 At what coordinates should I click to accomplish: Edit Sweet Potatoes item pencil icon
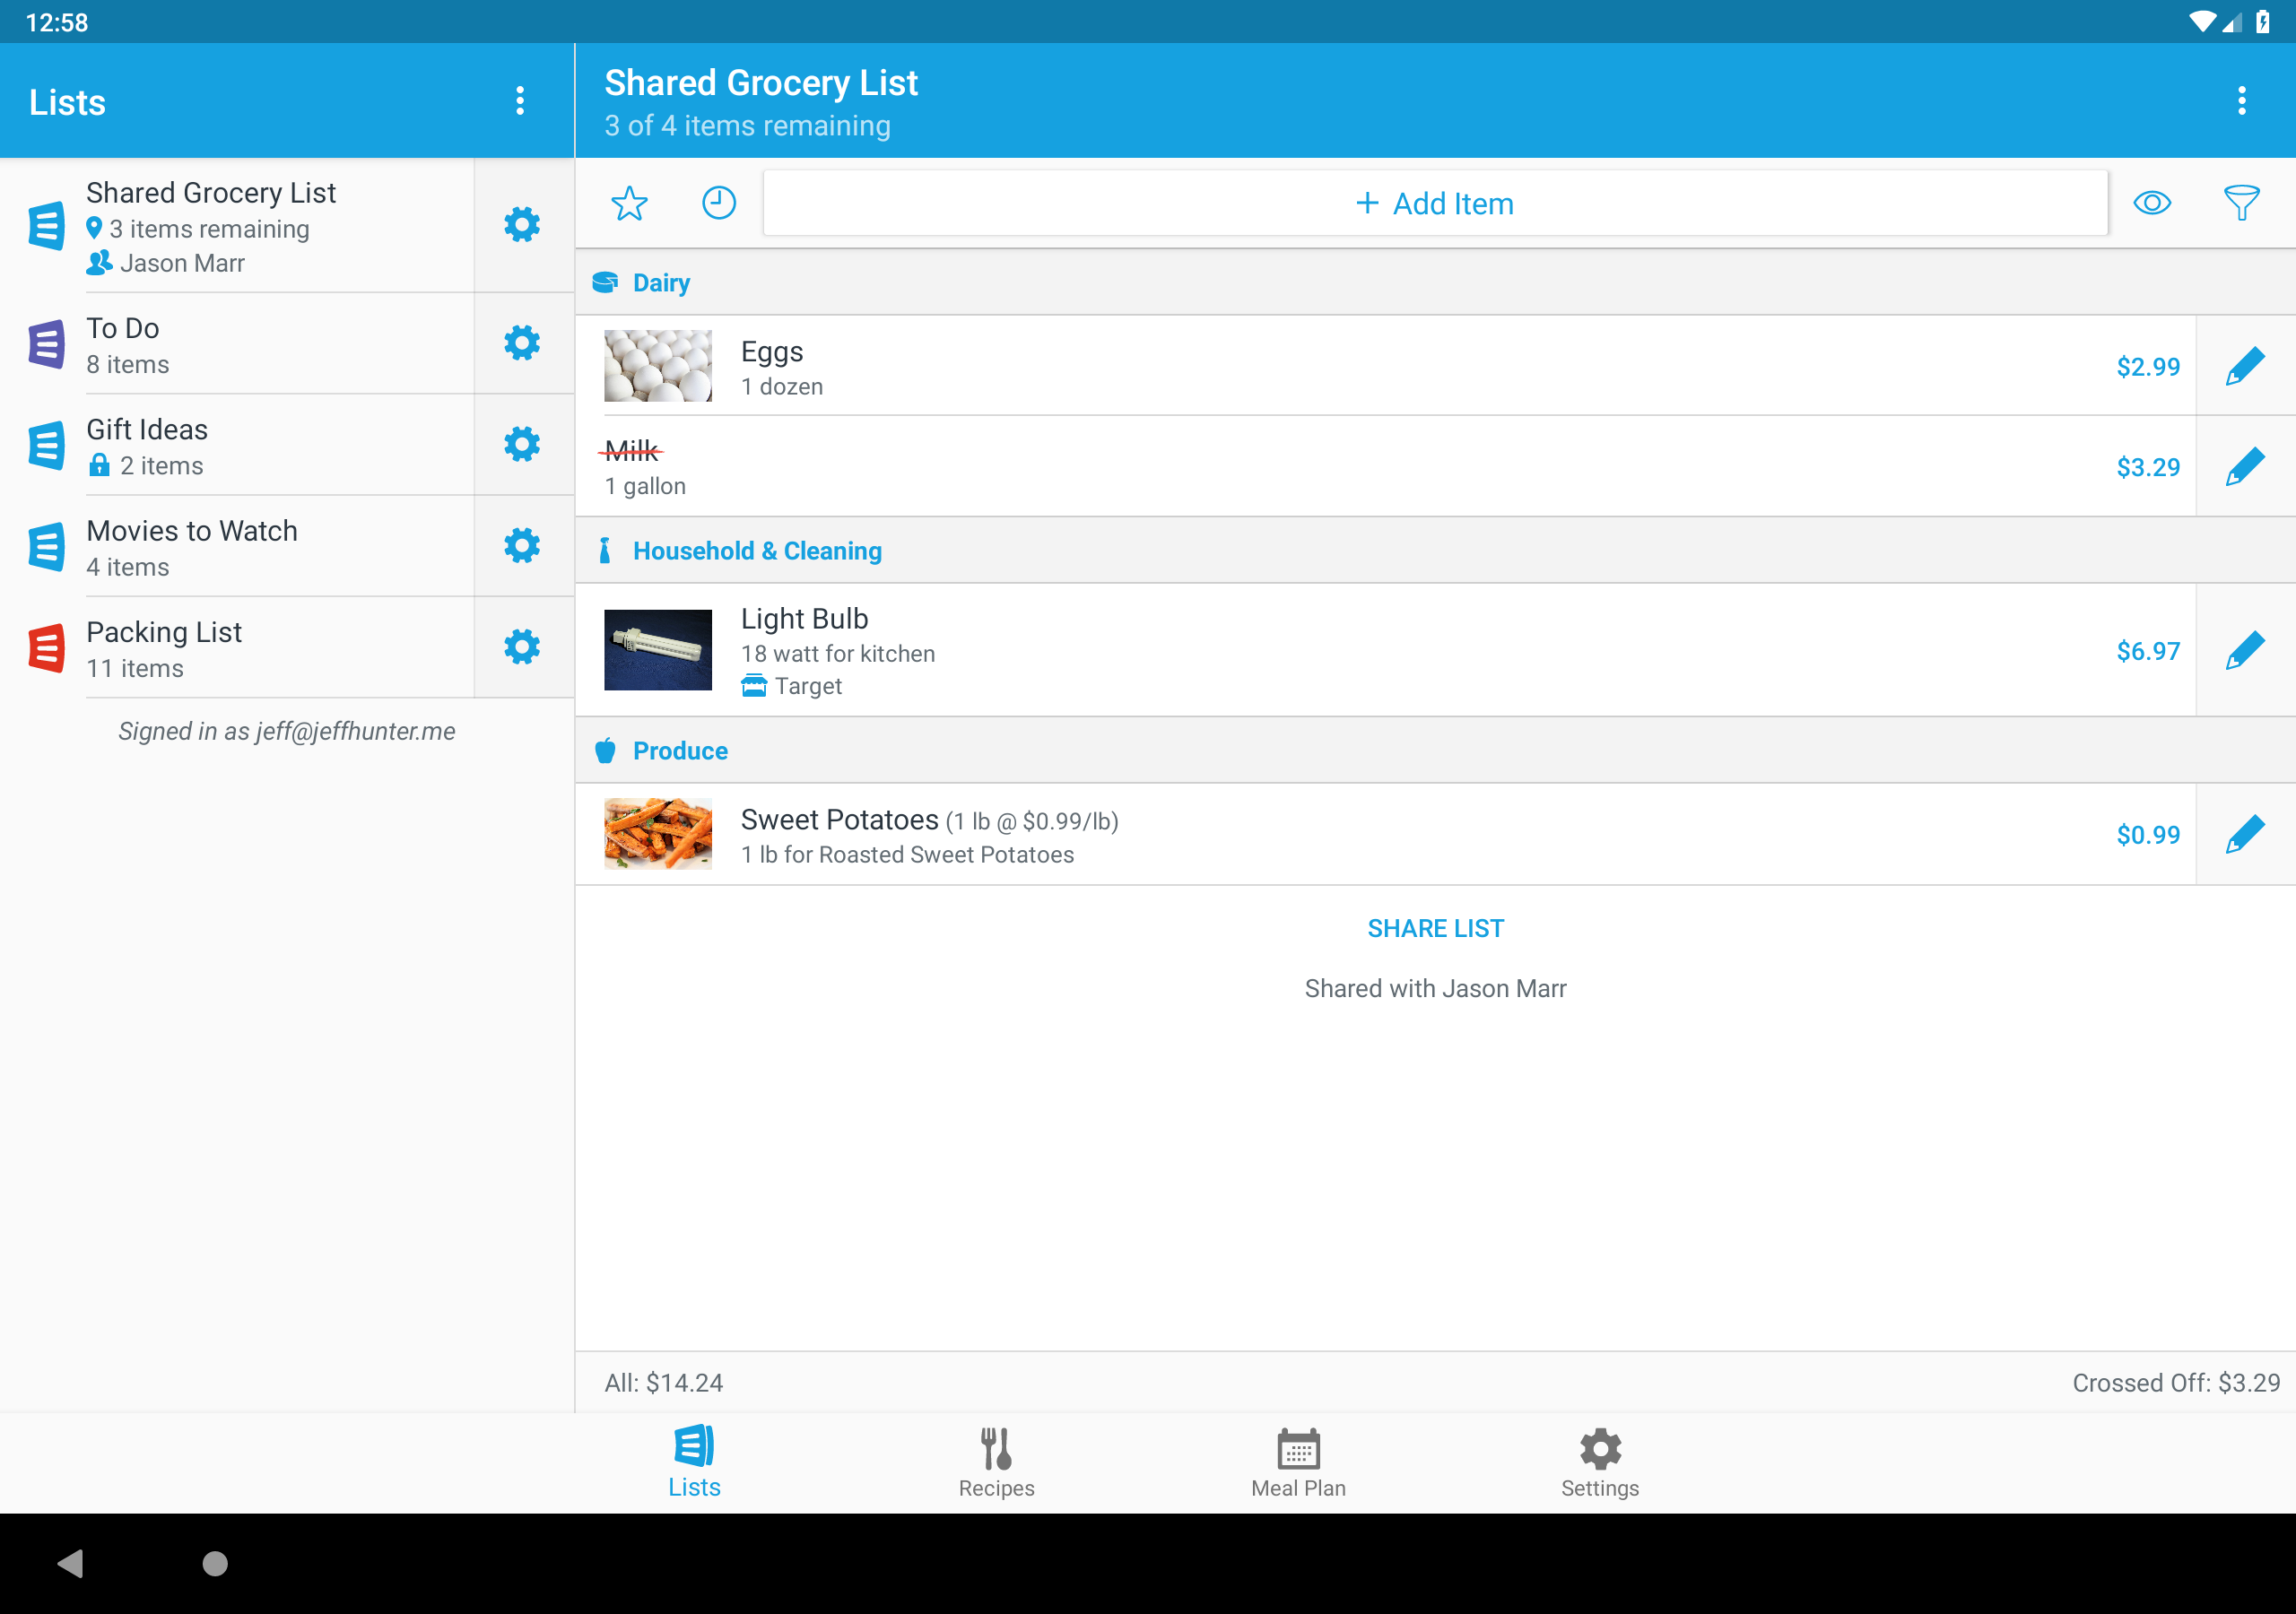click(x=2245, y=834)
